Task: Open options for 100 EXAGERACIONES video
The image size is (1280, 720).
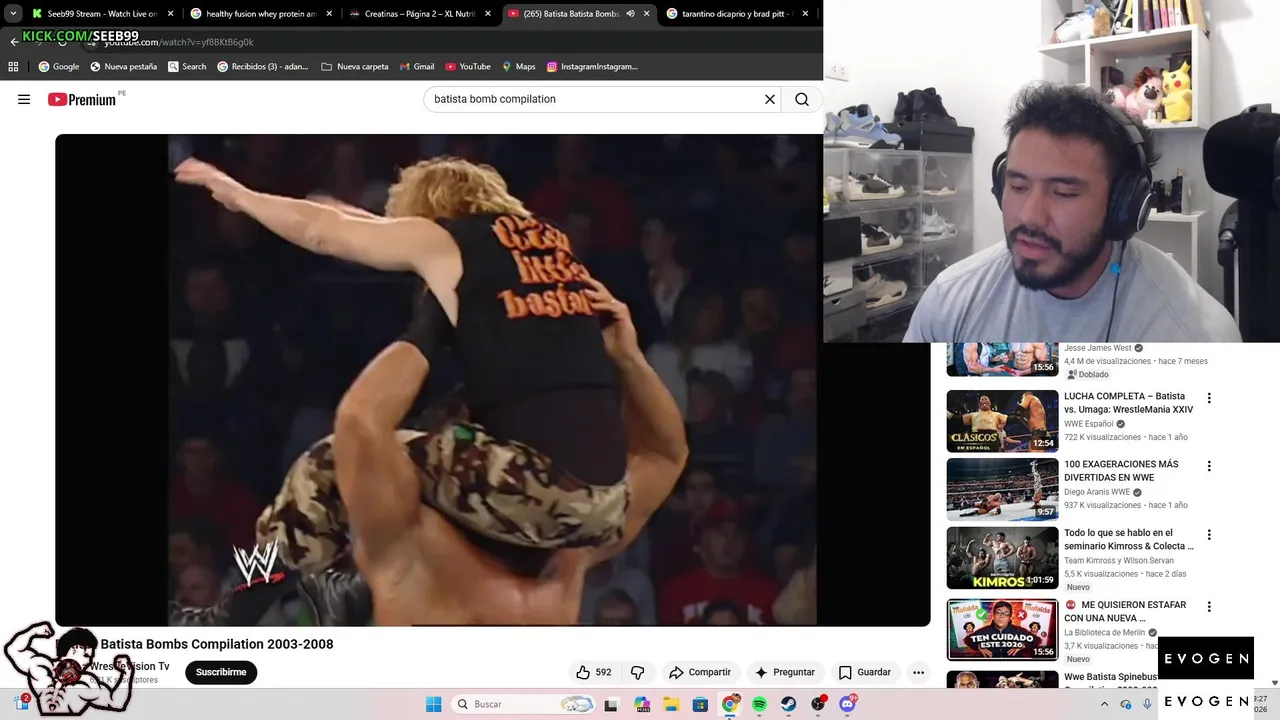Action: coord(1209,466)
